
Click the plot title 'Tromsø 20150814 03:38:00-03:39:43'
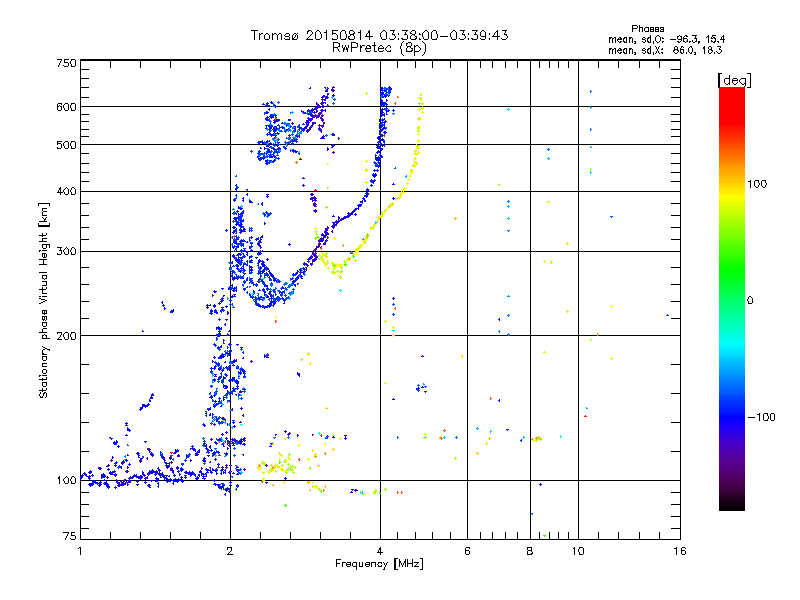click(379, 35)
